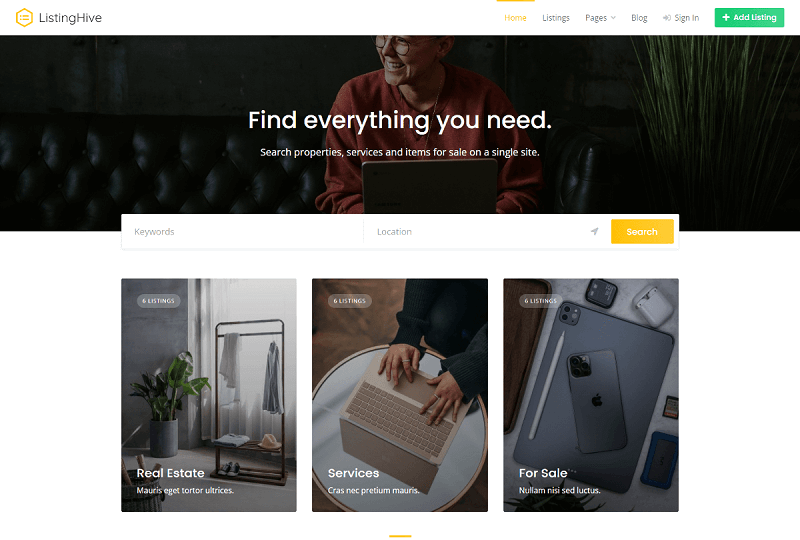This screenshot has height=540, width=800.
Task: Go to the Listings menu item
Action: point(556,18)
